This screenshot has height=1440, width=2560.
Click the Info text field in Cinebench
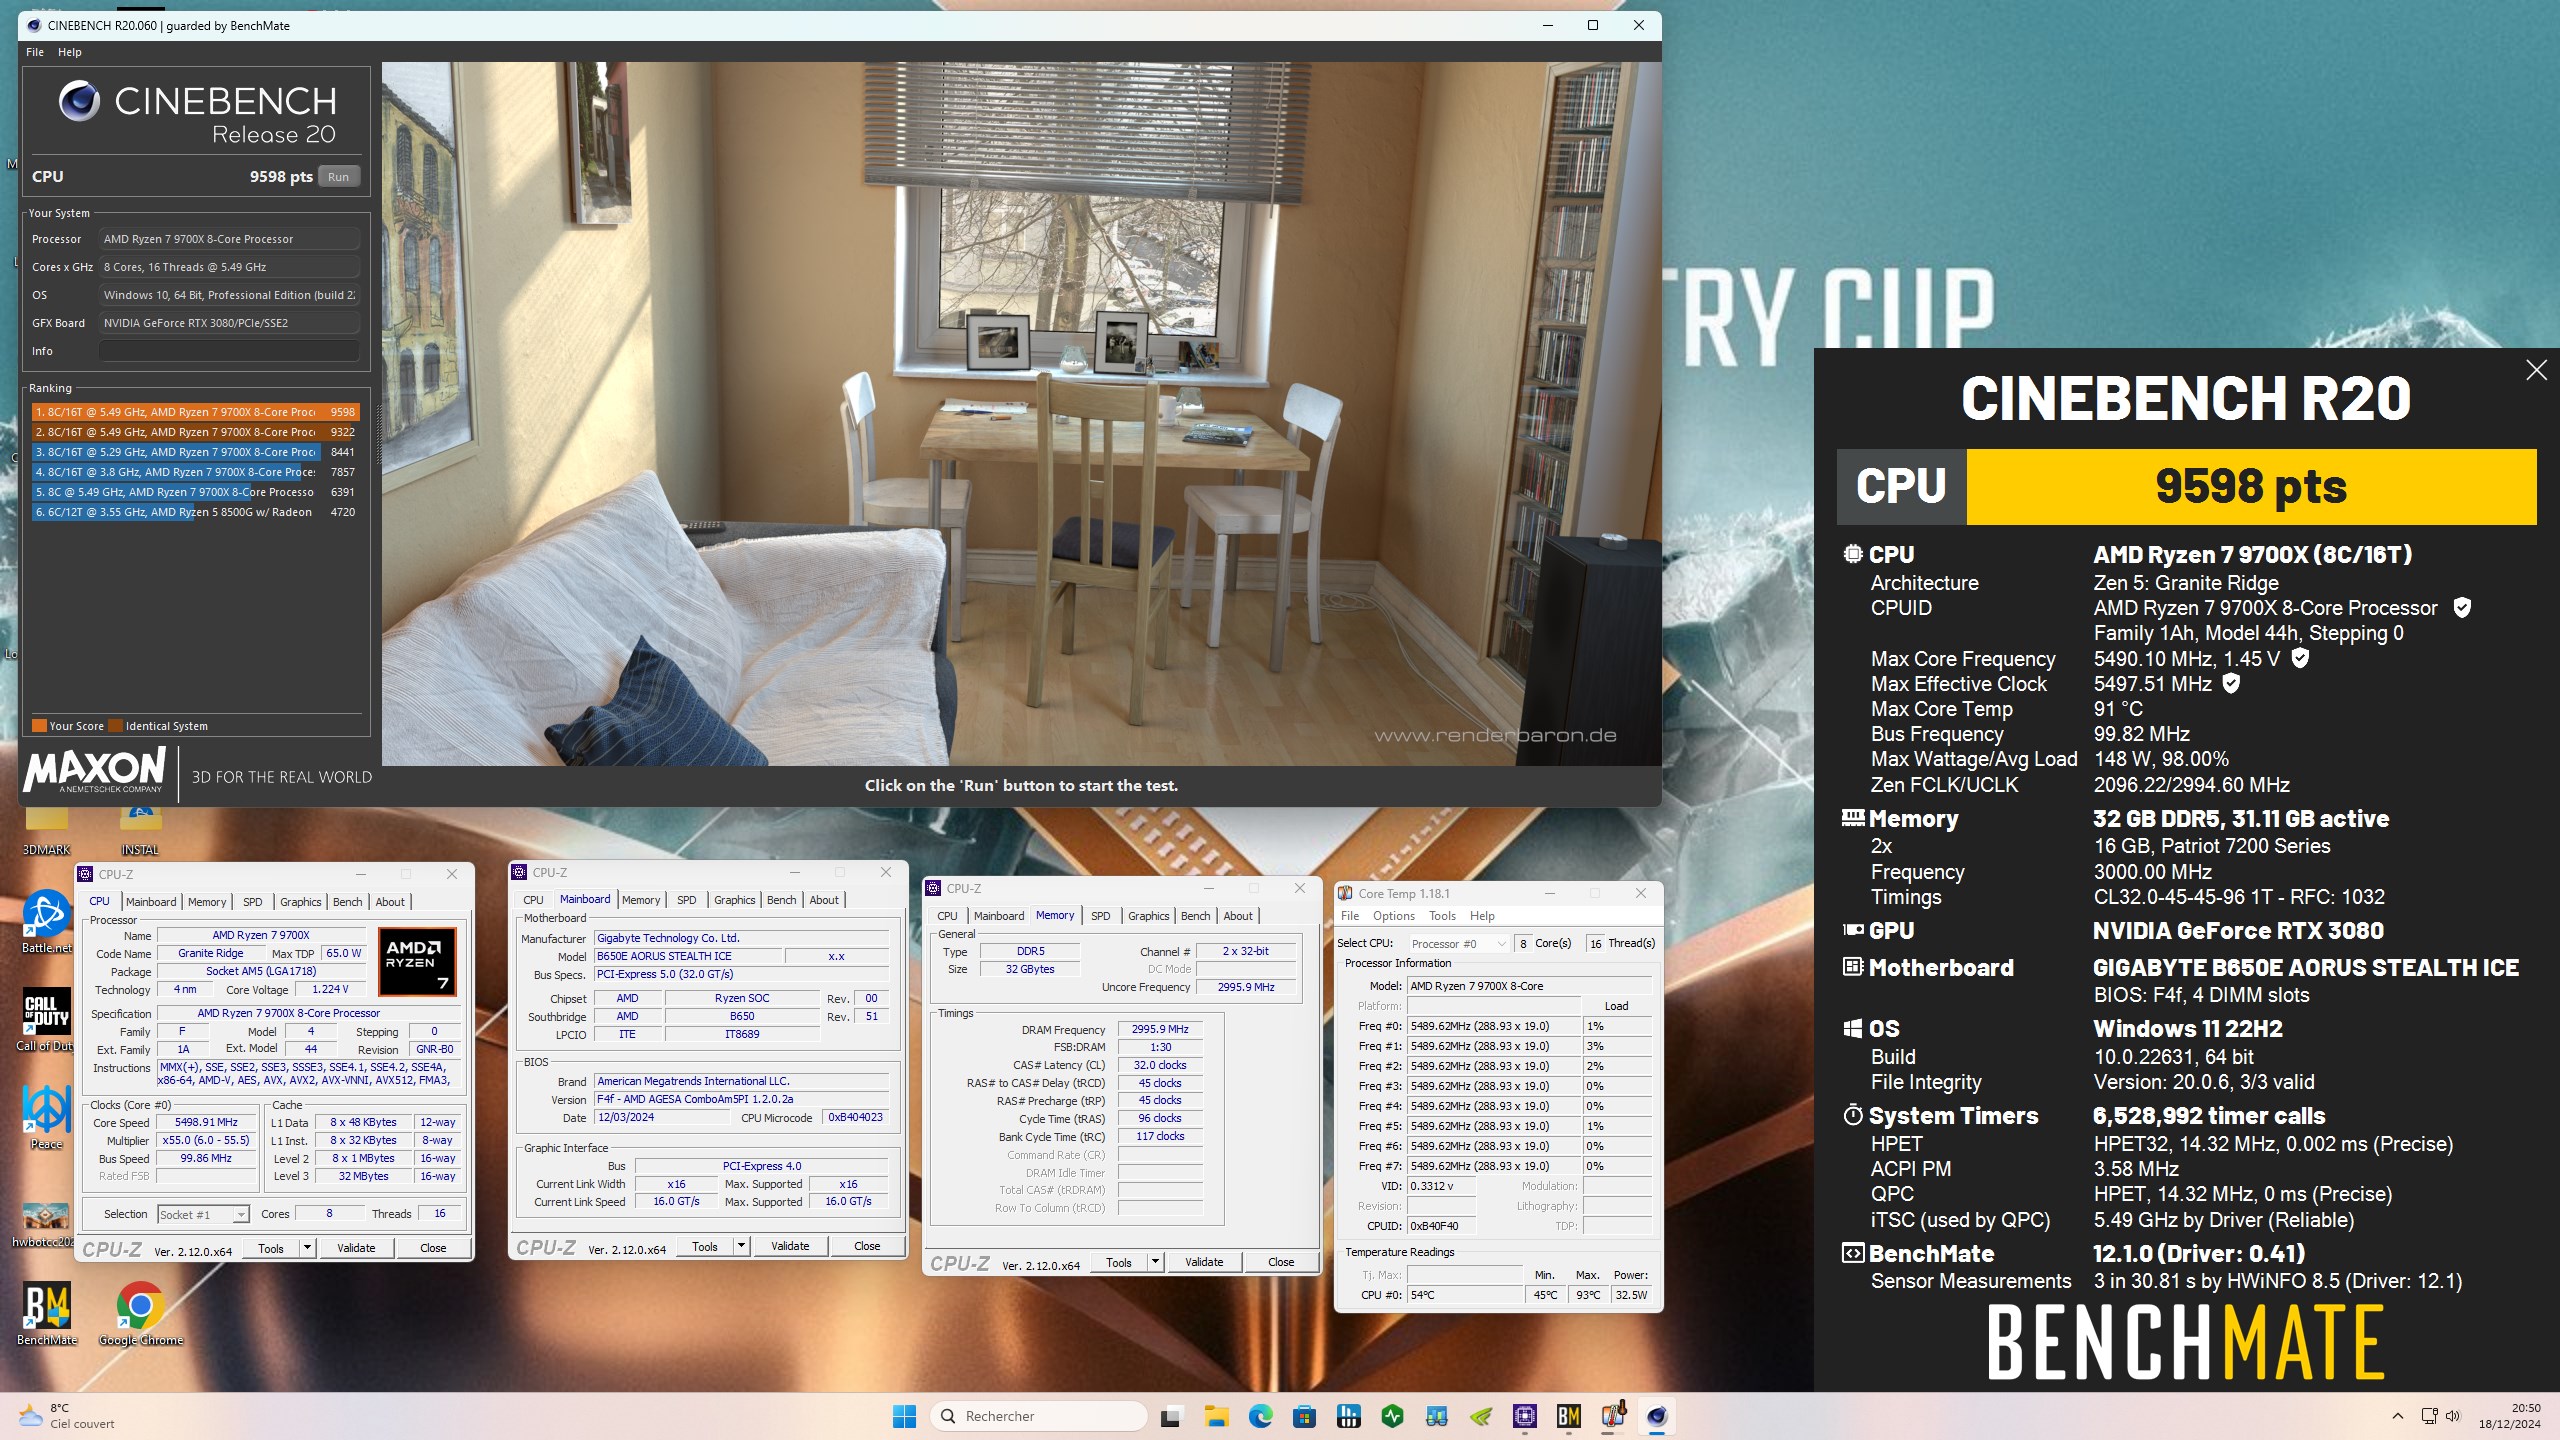tap(229, 351)
